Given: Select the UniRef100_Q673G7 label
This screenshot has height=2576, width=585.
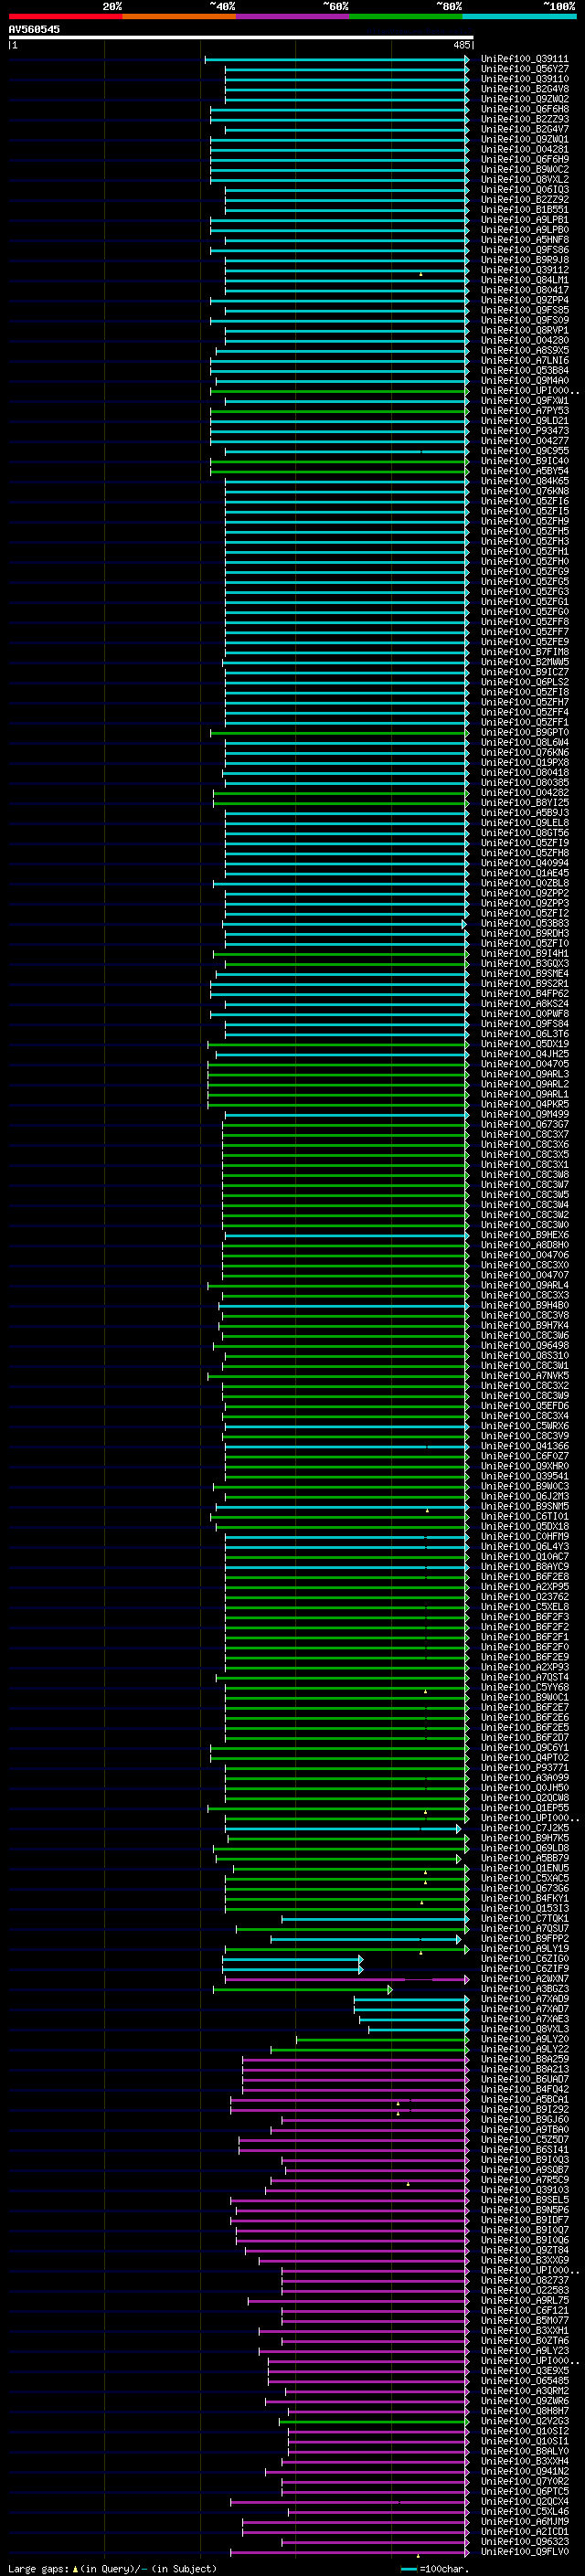Looking at the screenshot, I should [x=525, y=1124].
